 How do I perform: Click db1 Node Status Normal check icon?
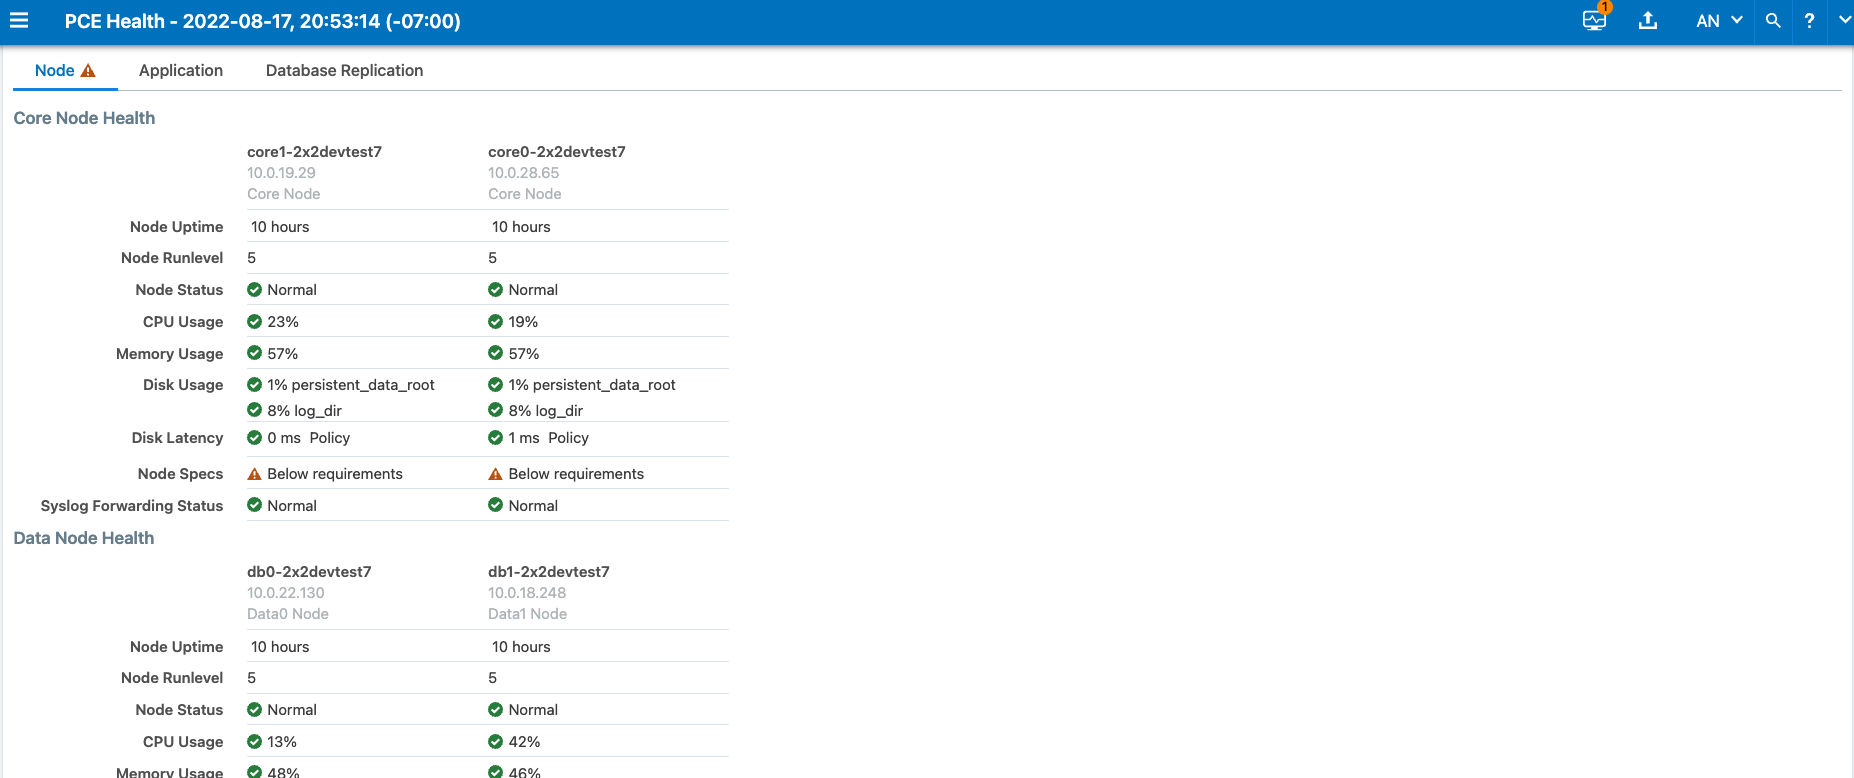point(495,710)
